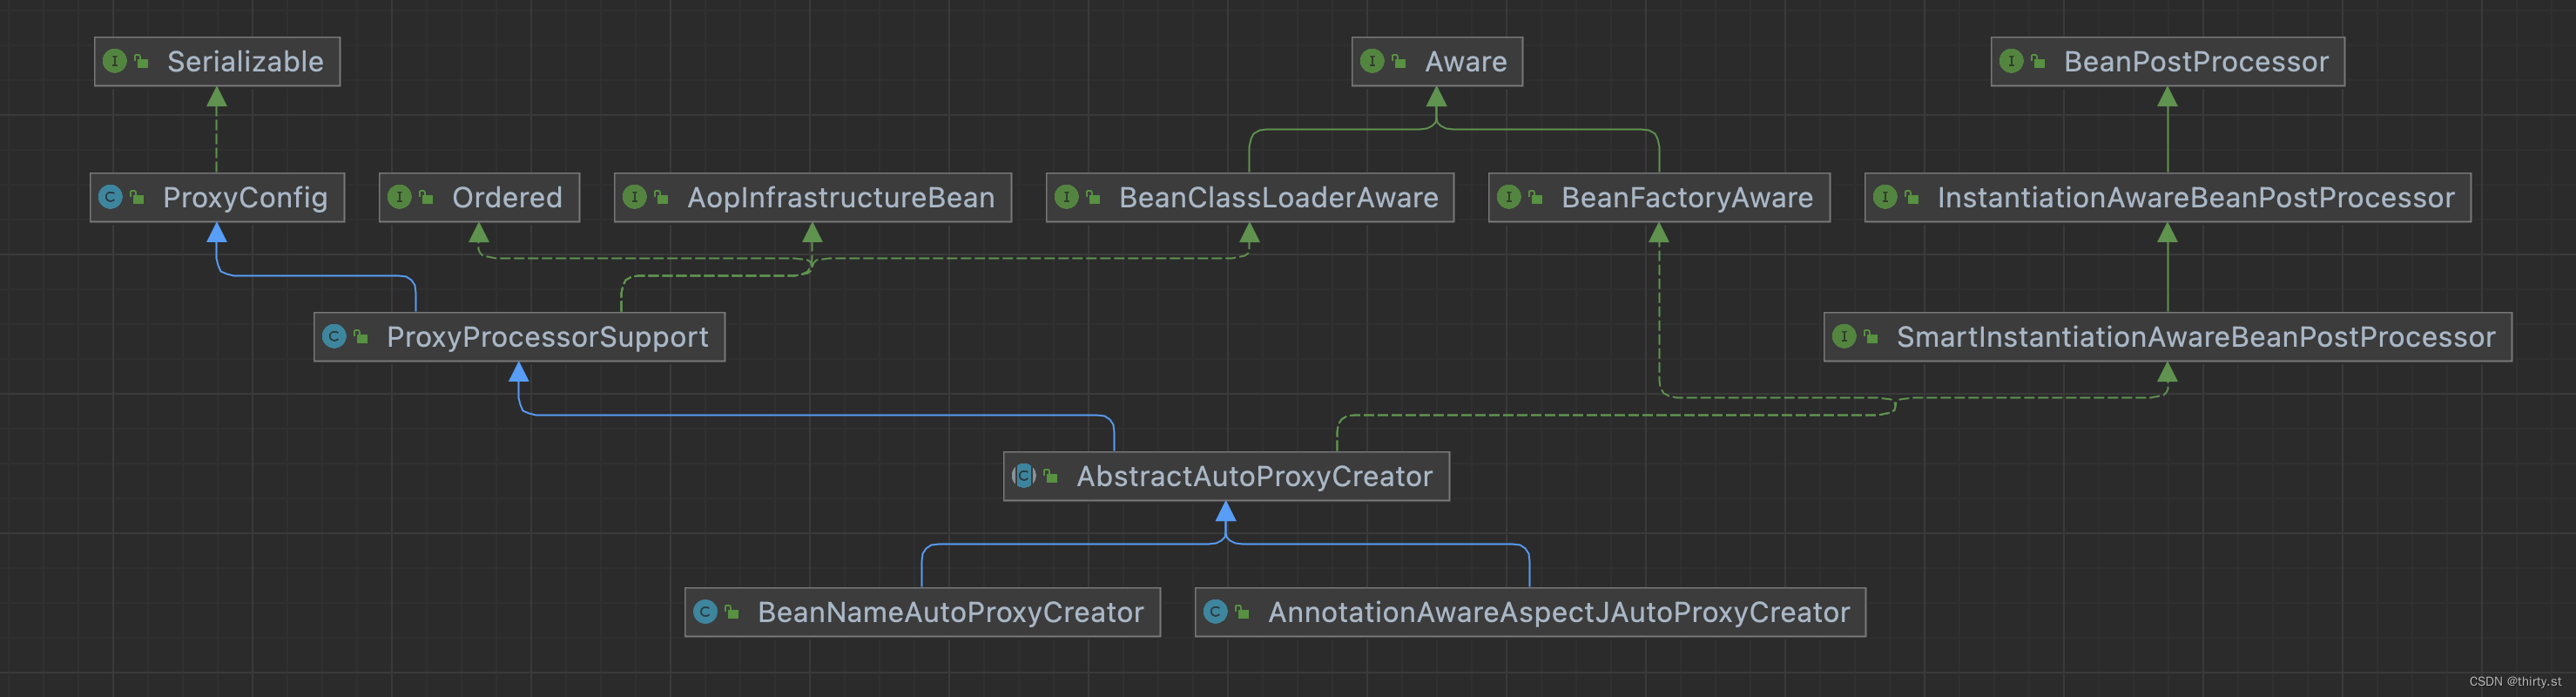
Task: Click the interface icon beside Ordered
Action: (x=400, y=197)
